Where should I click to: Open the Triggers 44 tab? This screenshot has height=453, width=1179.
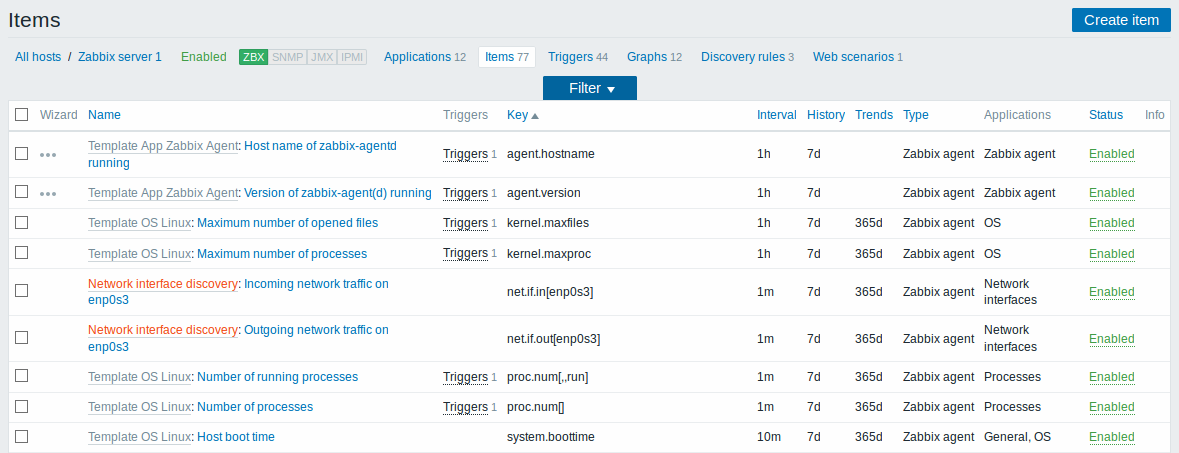tap(577, 56)
